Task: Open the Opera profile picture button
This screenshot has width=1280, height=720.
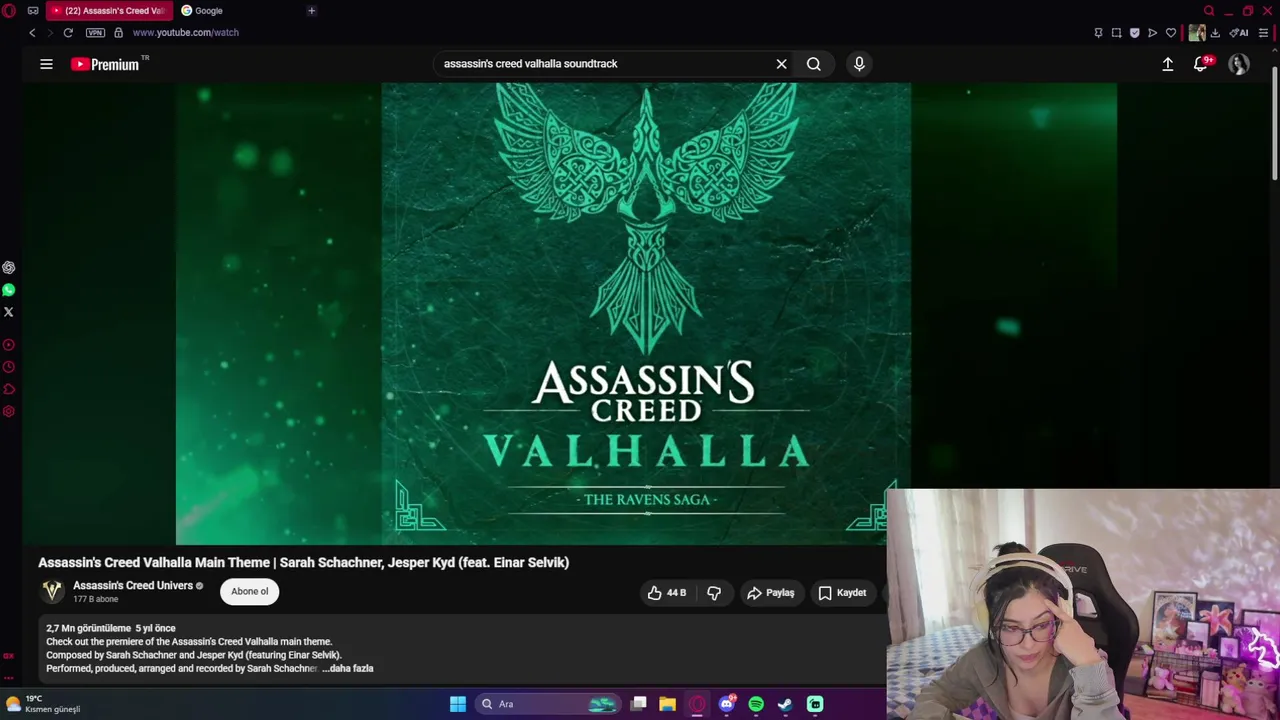Action: point(1197,33)
